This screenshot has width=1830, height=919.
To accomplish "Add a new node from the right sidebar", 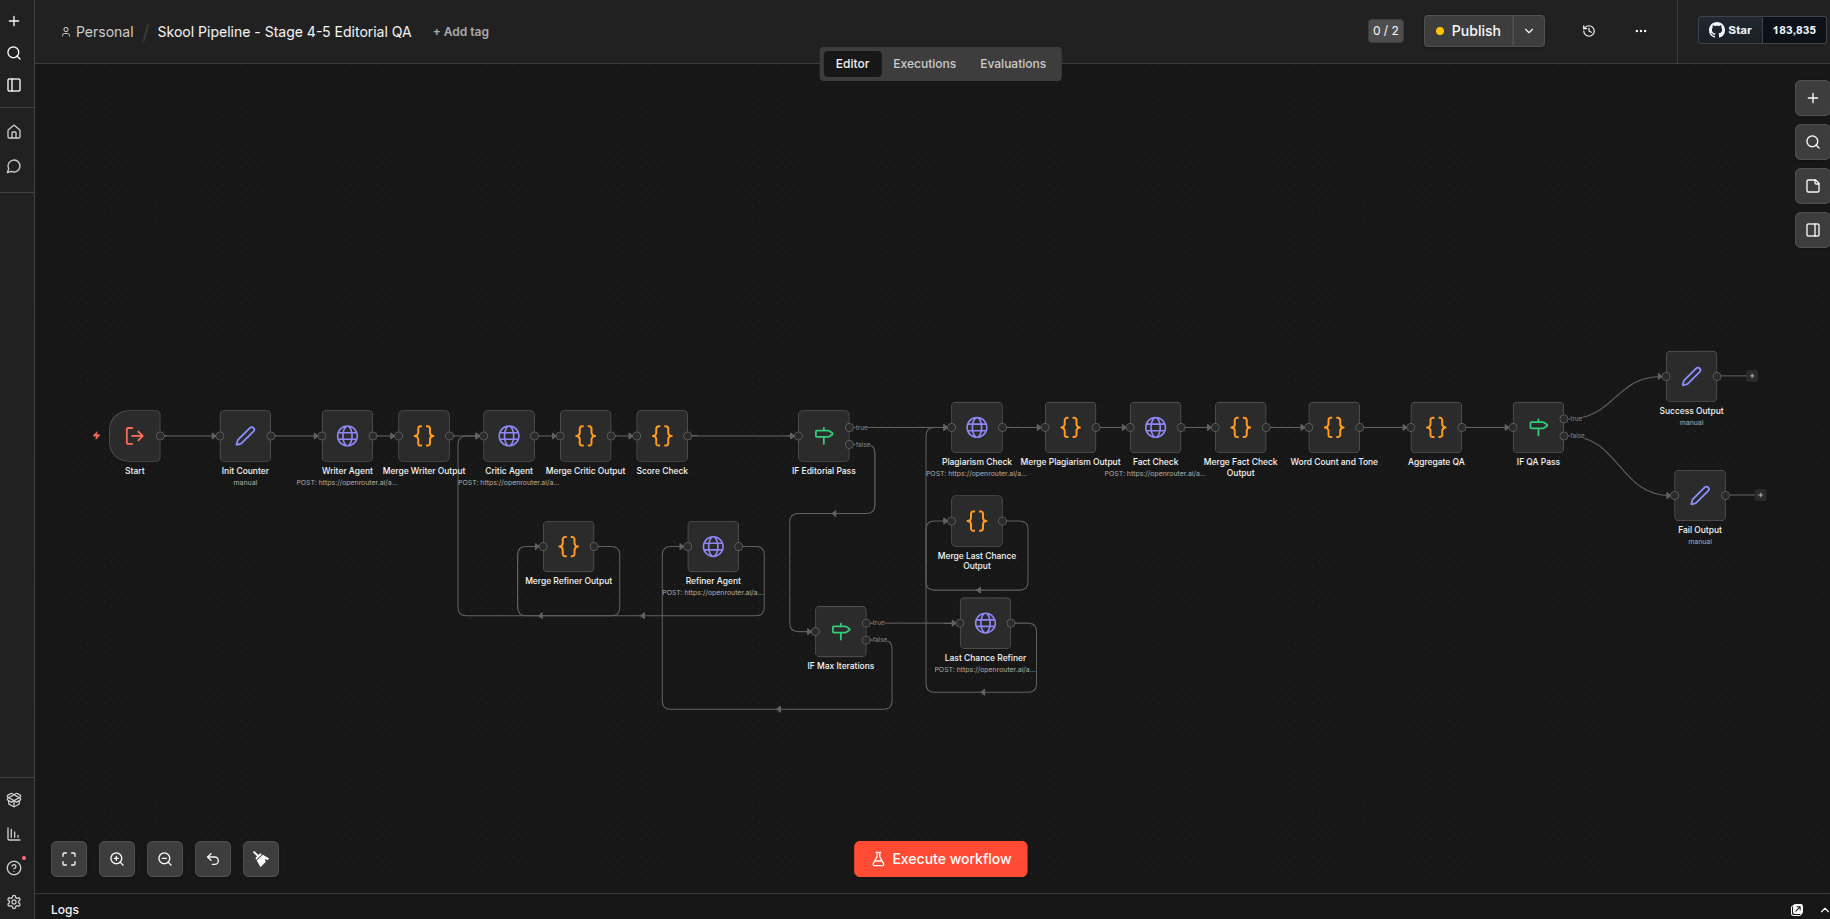I will 1811,98.
